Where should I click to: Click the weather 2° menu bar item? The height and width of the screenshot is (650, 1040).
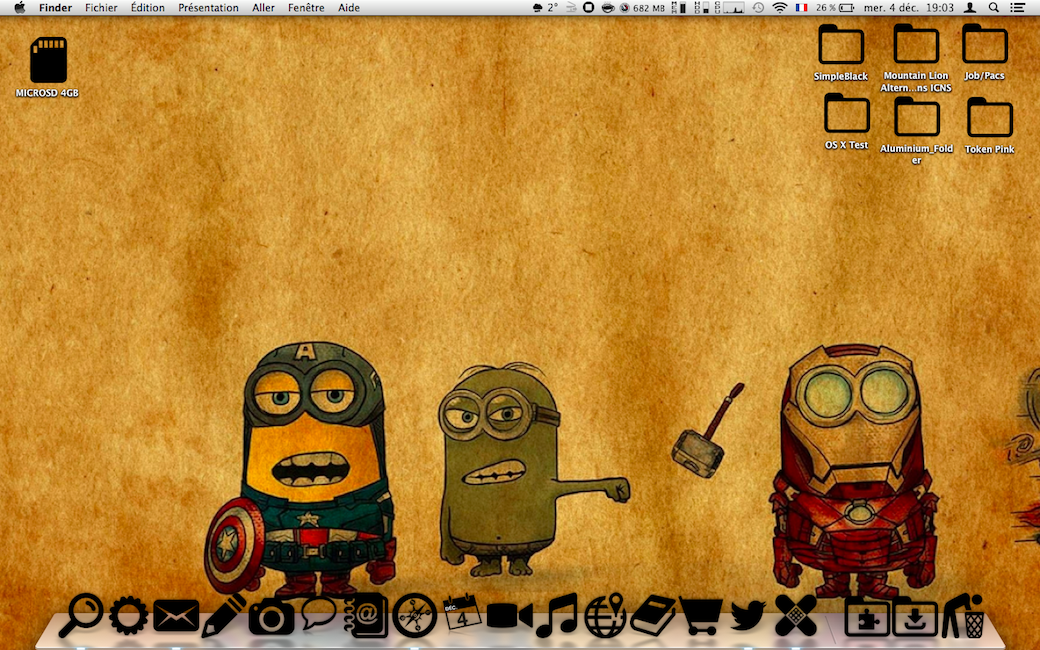(545, 7)
